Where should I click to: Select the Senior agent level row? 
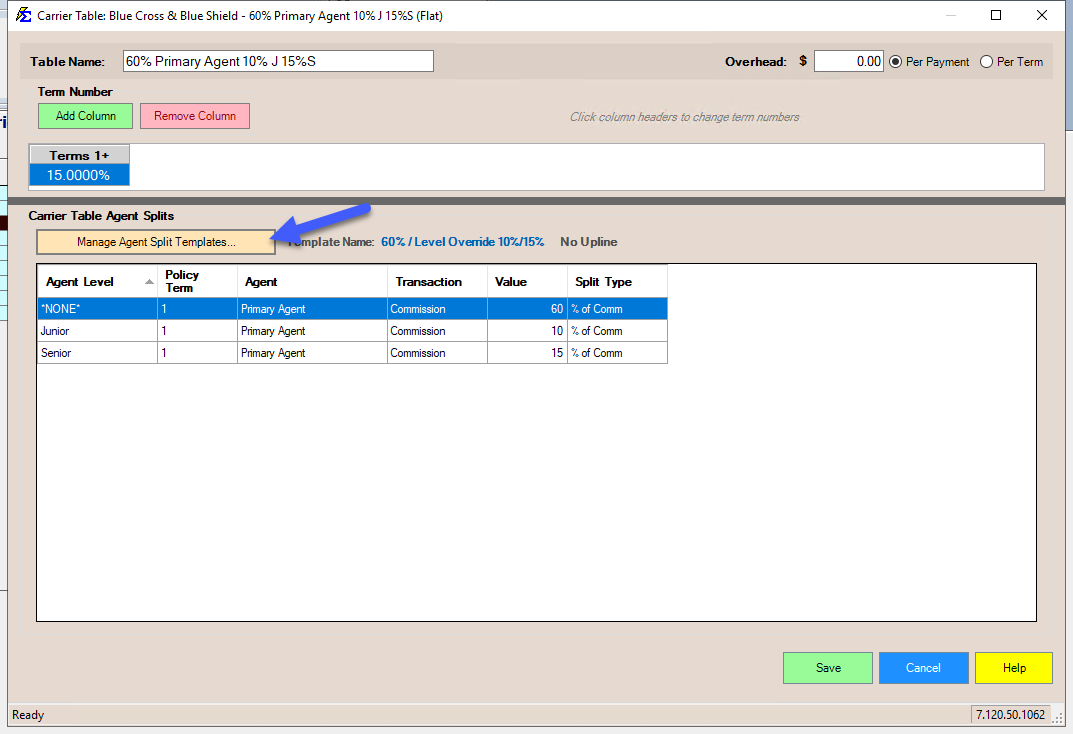(x=96, y=353)
